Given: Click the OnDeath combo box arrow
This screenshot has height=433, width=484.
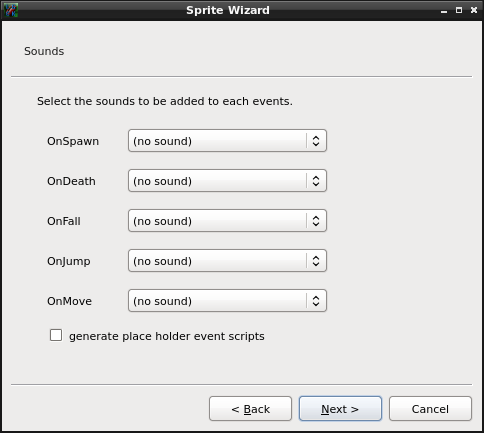Looking at the screenshot, I should point(316,181).
